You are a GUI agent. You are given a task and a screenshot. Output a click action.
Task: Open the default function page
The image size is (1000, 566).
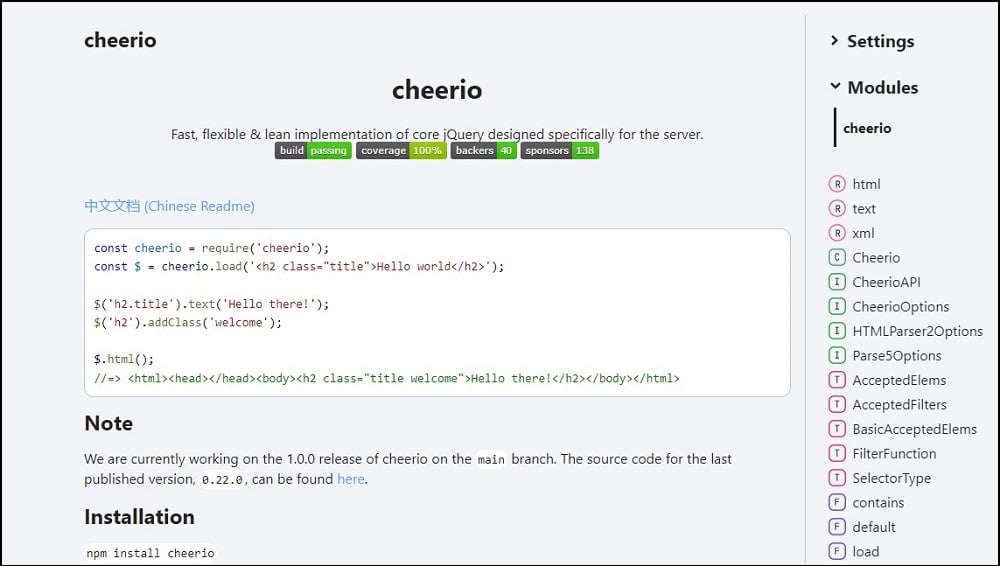coord(874,527)
